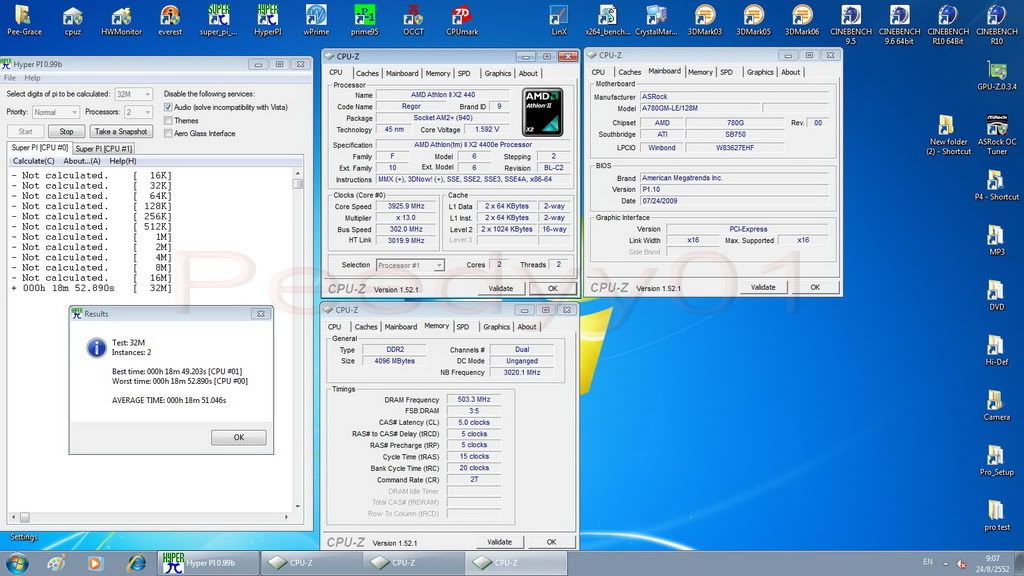Image resolution: width=1024 pixels, height=576 pixels.
Task: Switch to Caches tab in top CPU-Z window
Action: (367, 74)
